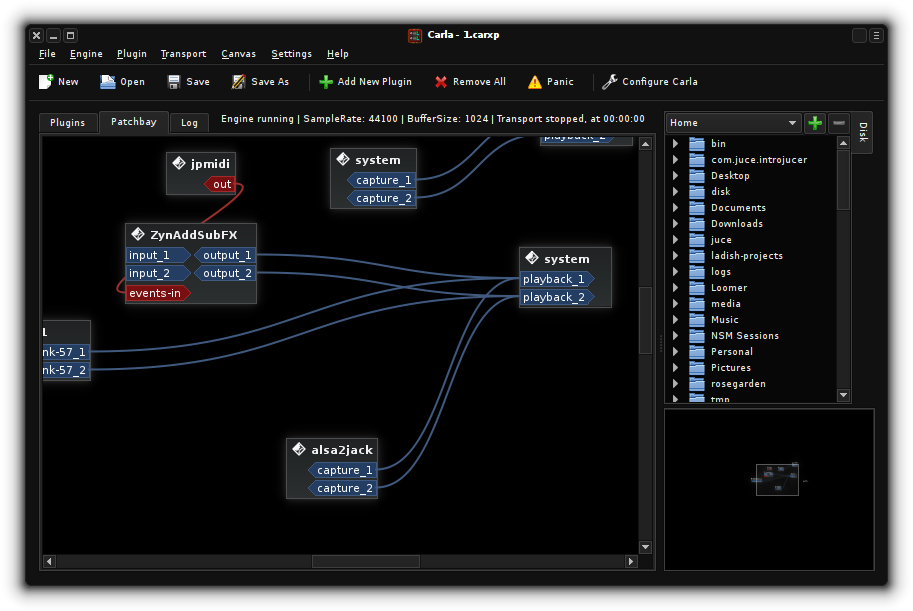Click the canvas minimap preview thumbnail

point(777,479)
